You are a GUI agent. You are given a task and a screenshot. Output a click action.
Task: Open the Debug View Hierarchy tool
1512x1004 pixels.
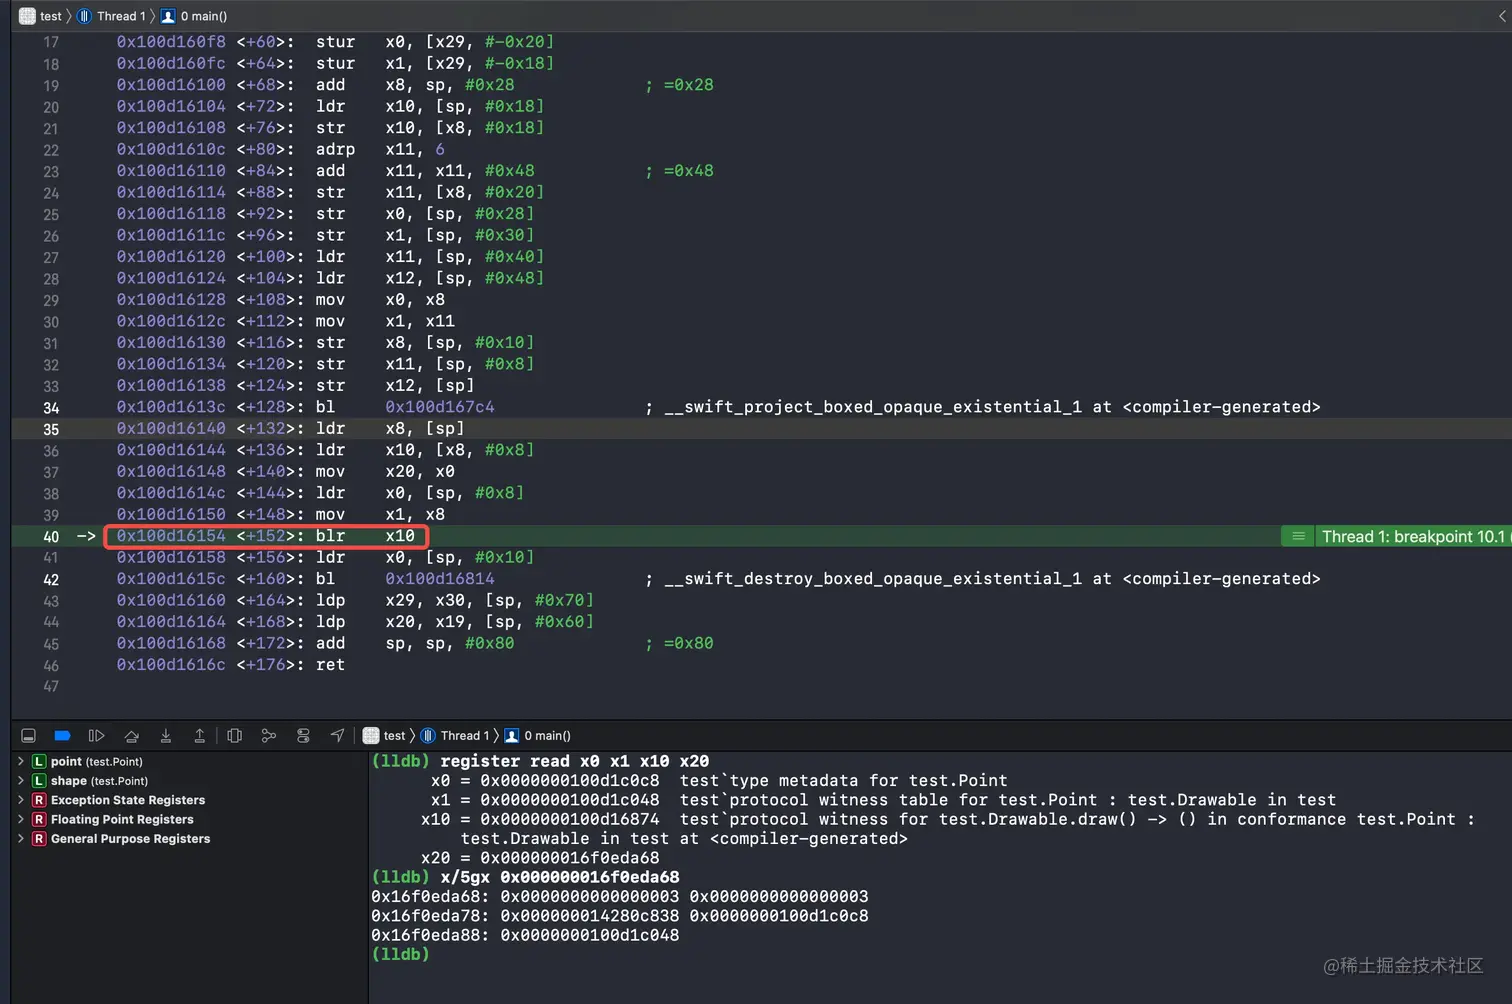click(234, 736)
